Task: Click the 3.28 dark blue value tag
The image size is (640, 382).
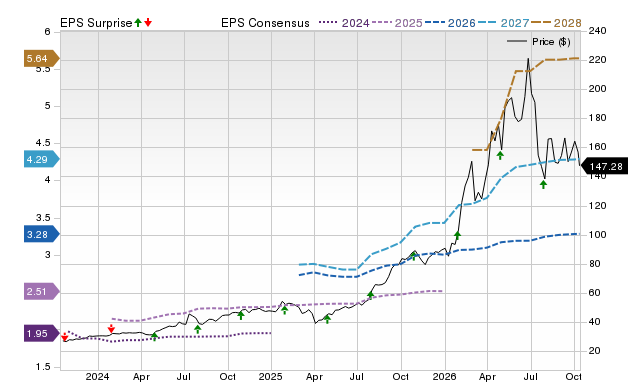Action: tap(41, 234)
